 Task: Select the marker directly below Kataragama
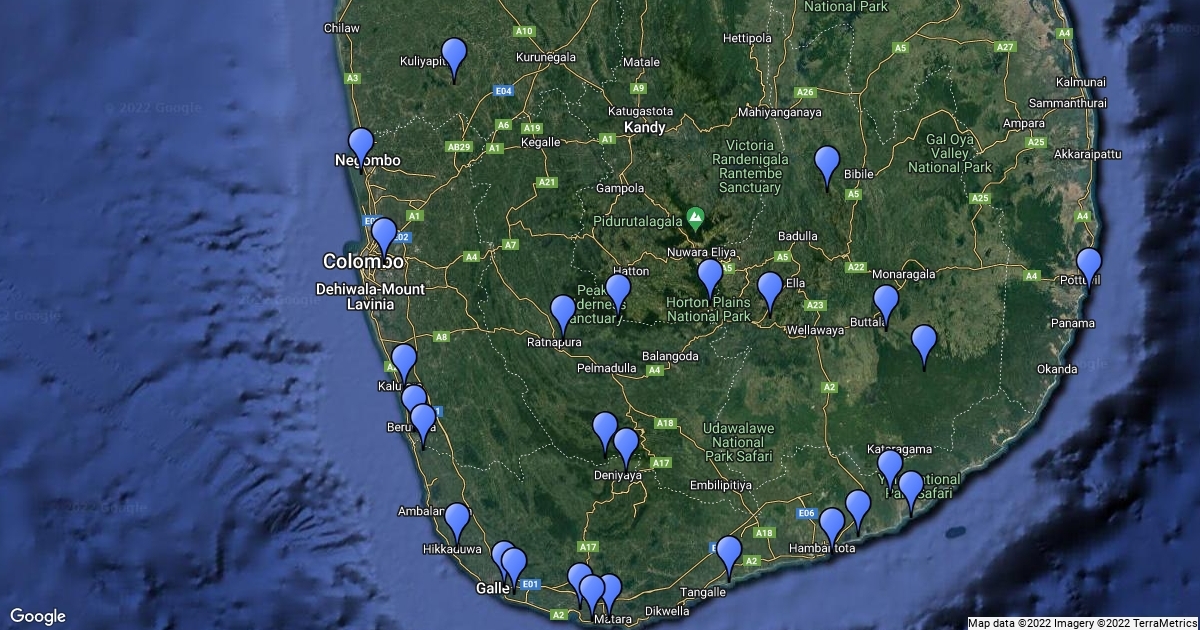[889, 468]
